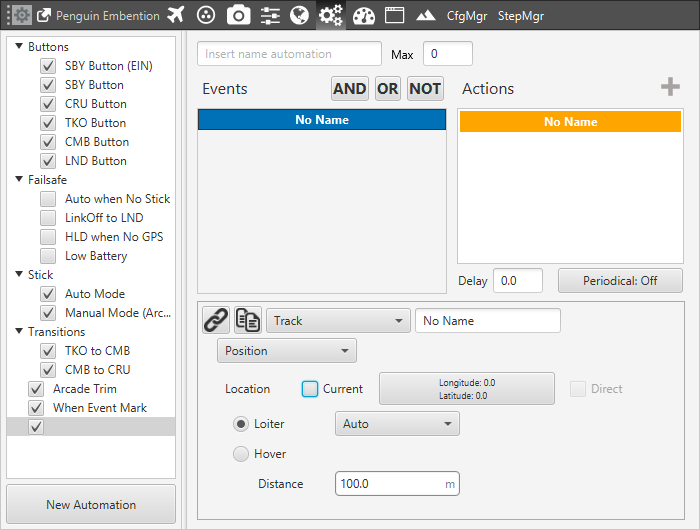Open the StepMgr tab

coord(521,16)
